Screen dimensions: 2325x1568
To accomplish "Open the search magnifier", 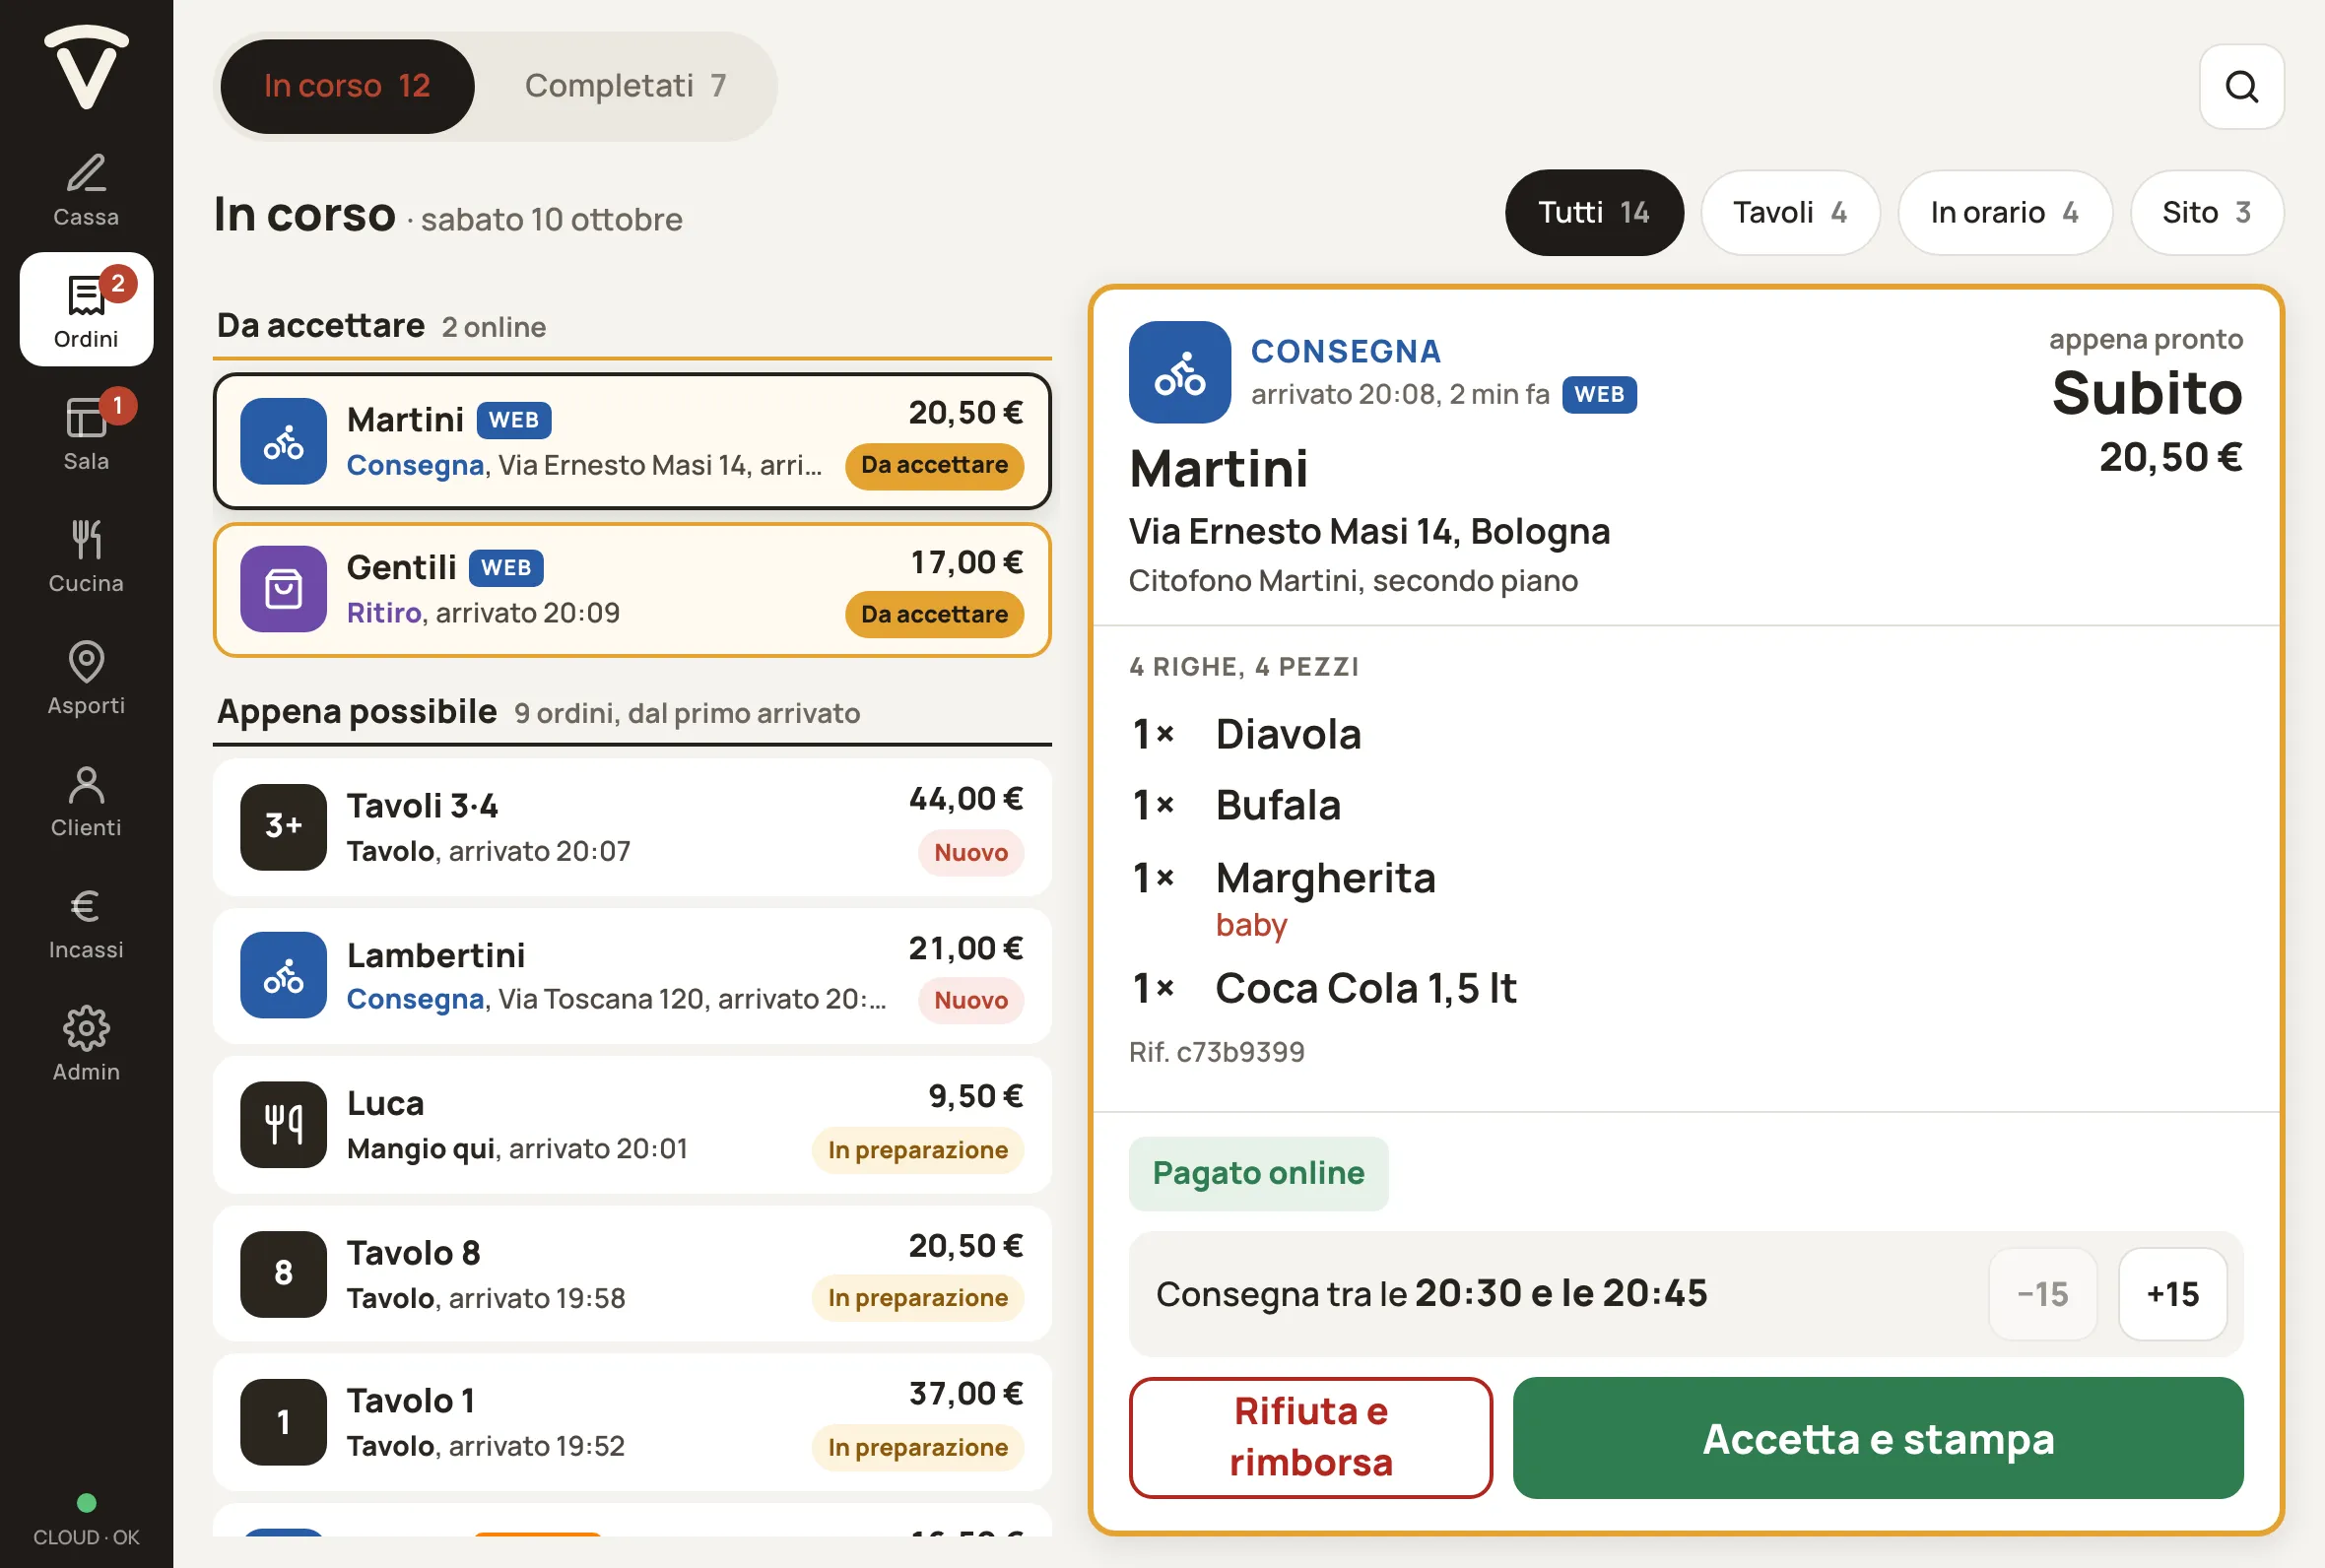I will pos(2241,86).
